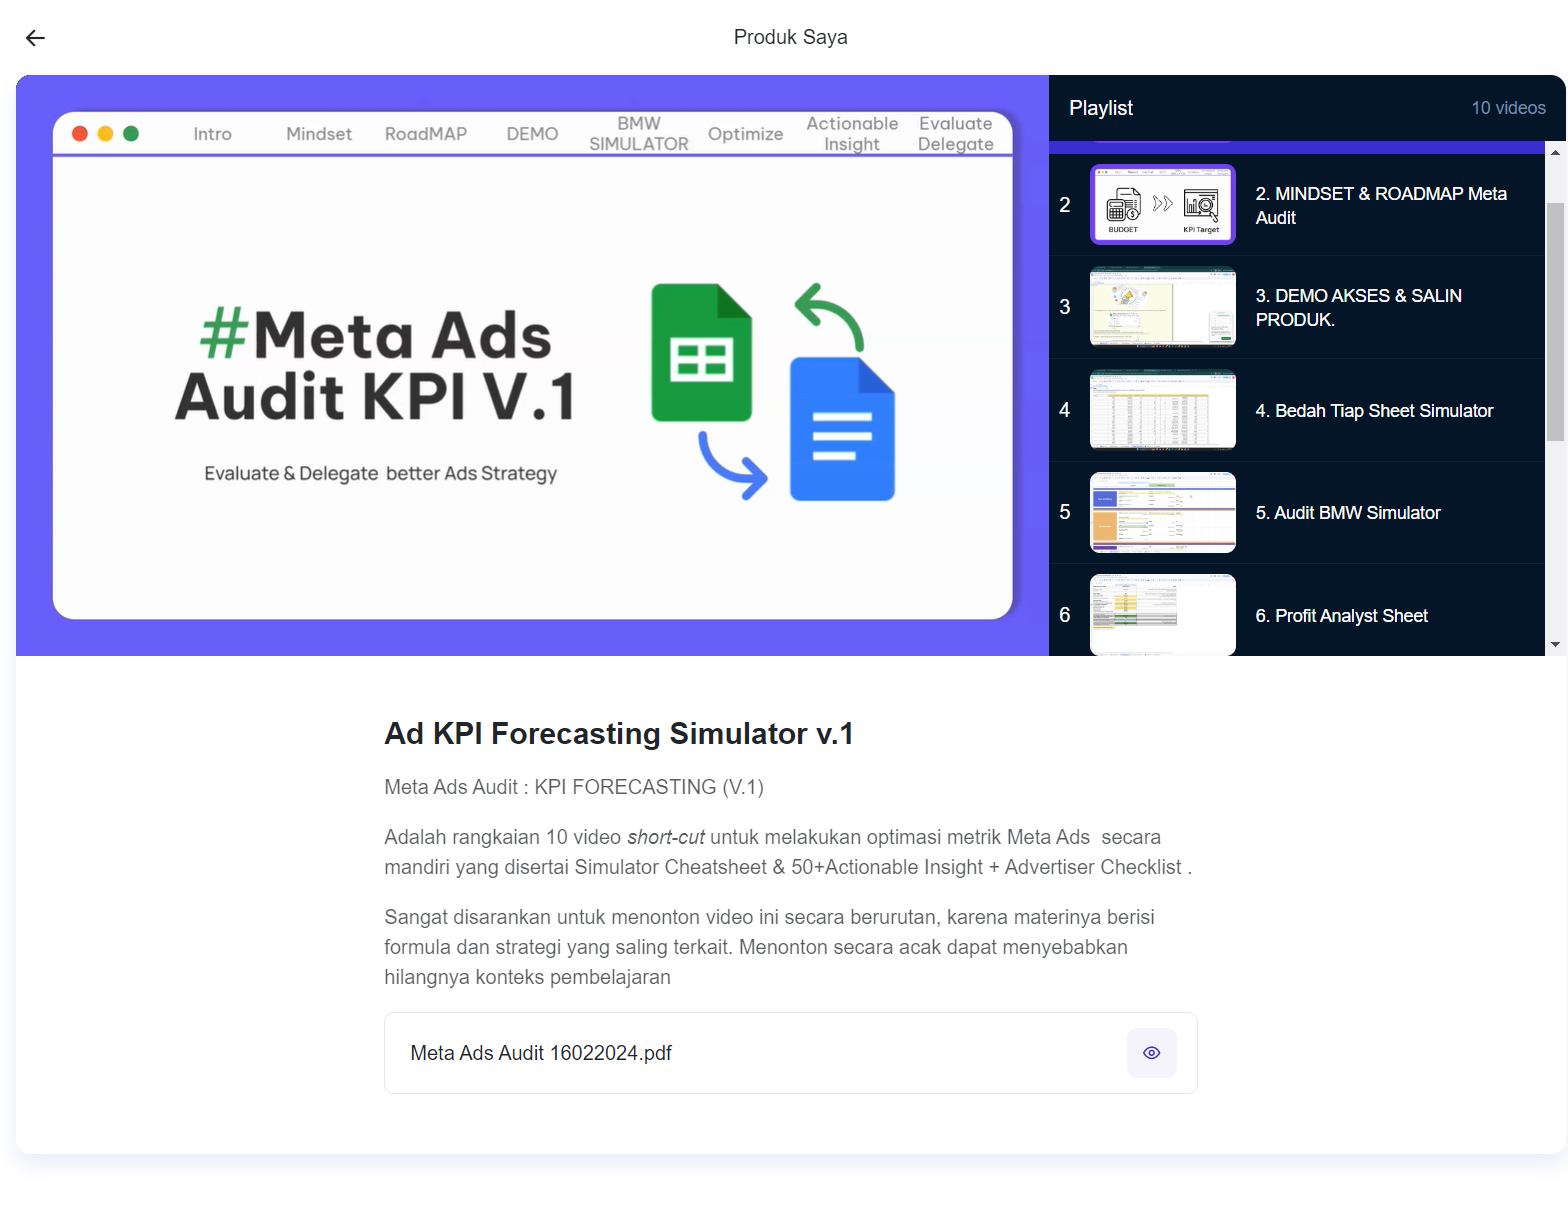The image size is (1568, 1215).
Task: Open thumbnail of Profit Analyst Sheet
Action: 1162,615
